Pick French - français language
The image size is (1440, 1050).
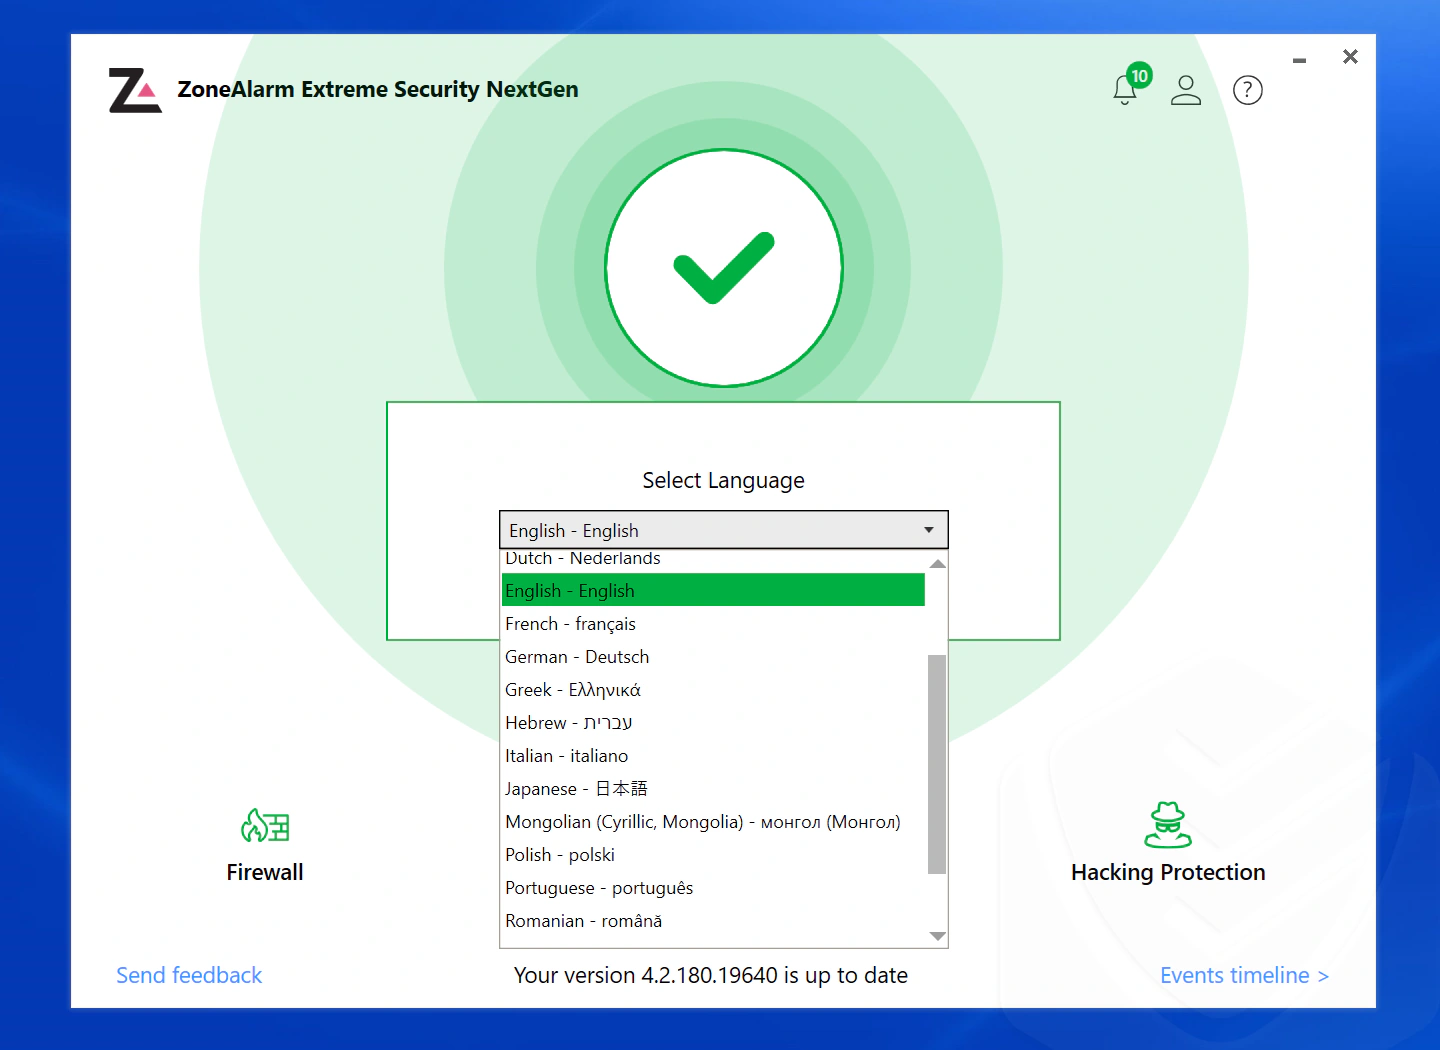click(x=713, y=624)
